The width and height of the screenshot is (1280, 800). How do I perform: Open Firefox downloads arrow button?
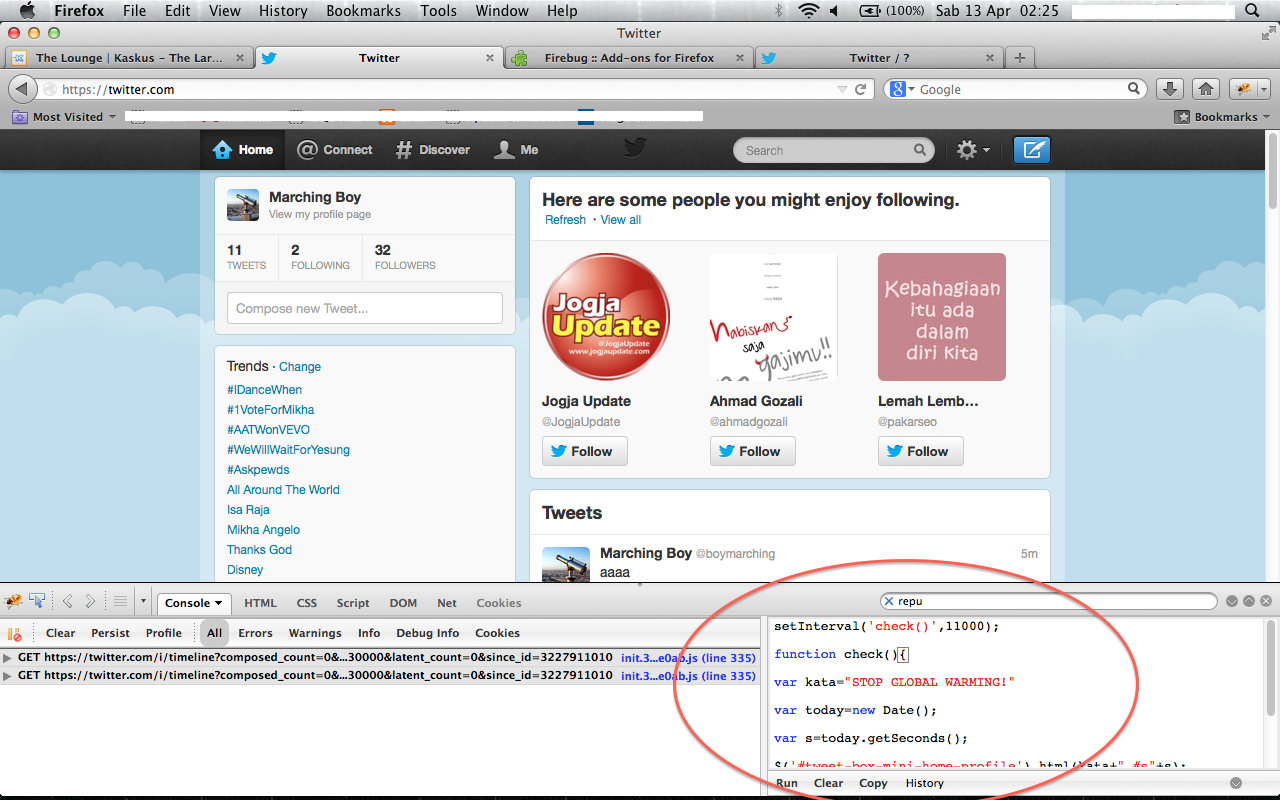coord(1171,89)
